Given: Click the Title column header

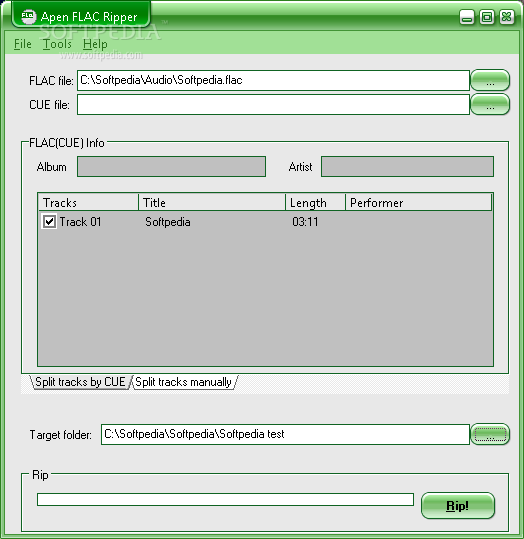Looking at the screenshot, I should 212,202.
